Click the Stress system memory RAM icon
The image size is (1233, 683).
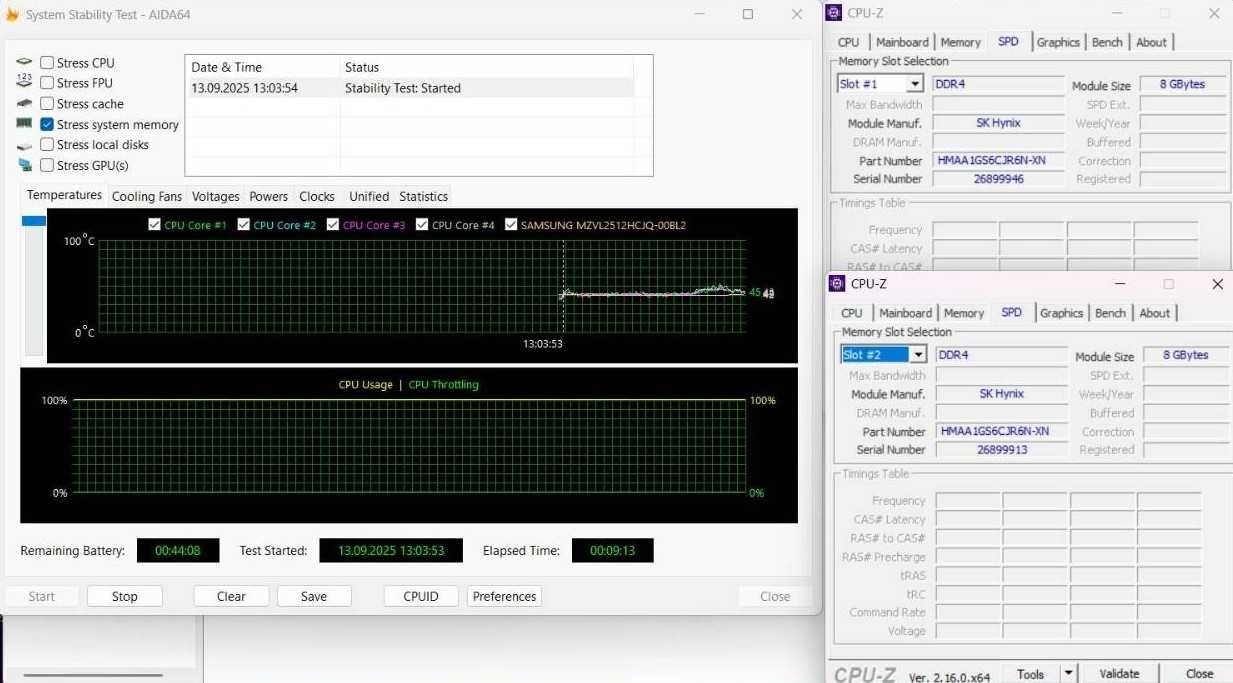click(x=24, y=124)
